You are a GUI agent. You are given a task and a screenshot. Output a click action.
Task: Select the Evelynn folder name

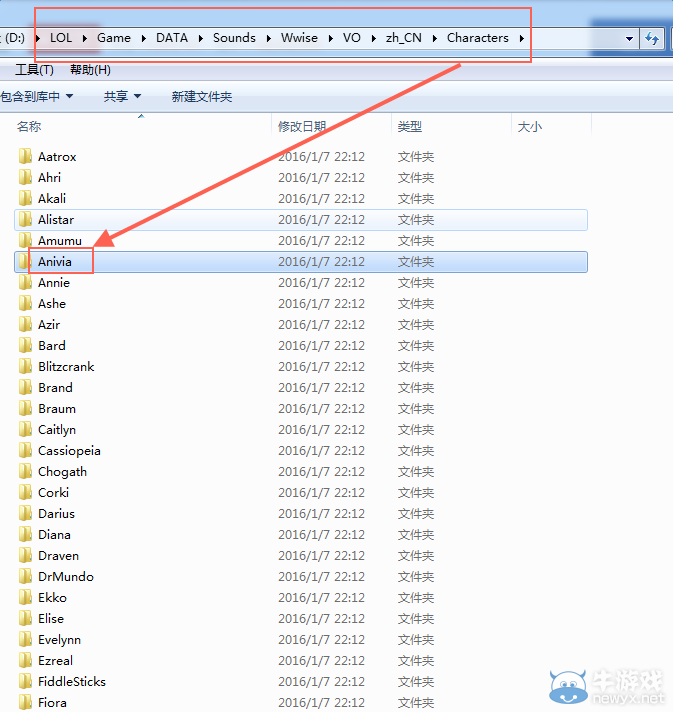point(59,640)
